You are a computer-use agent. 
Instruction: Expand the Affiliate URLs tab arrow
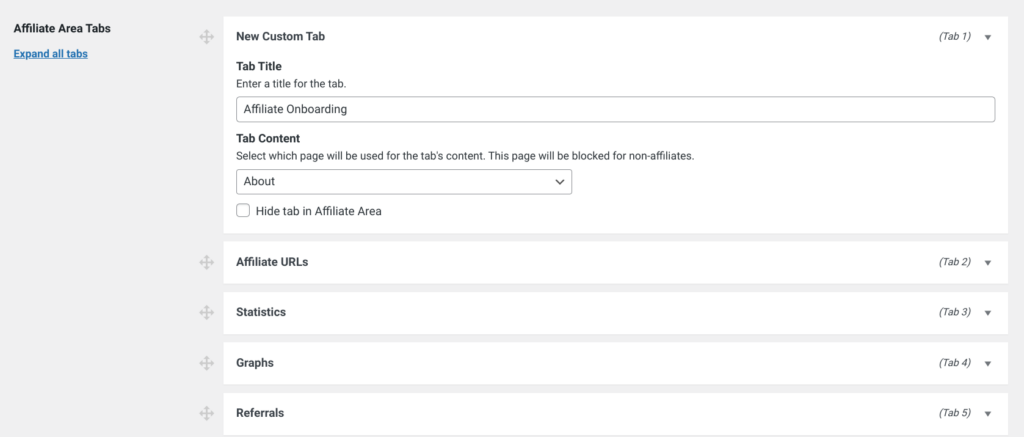(987, 263)
